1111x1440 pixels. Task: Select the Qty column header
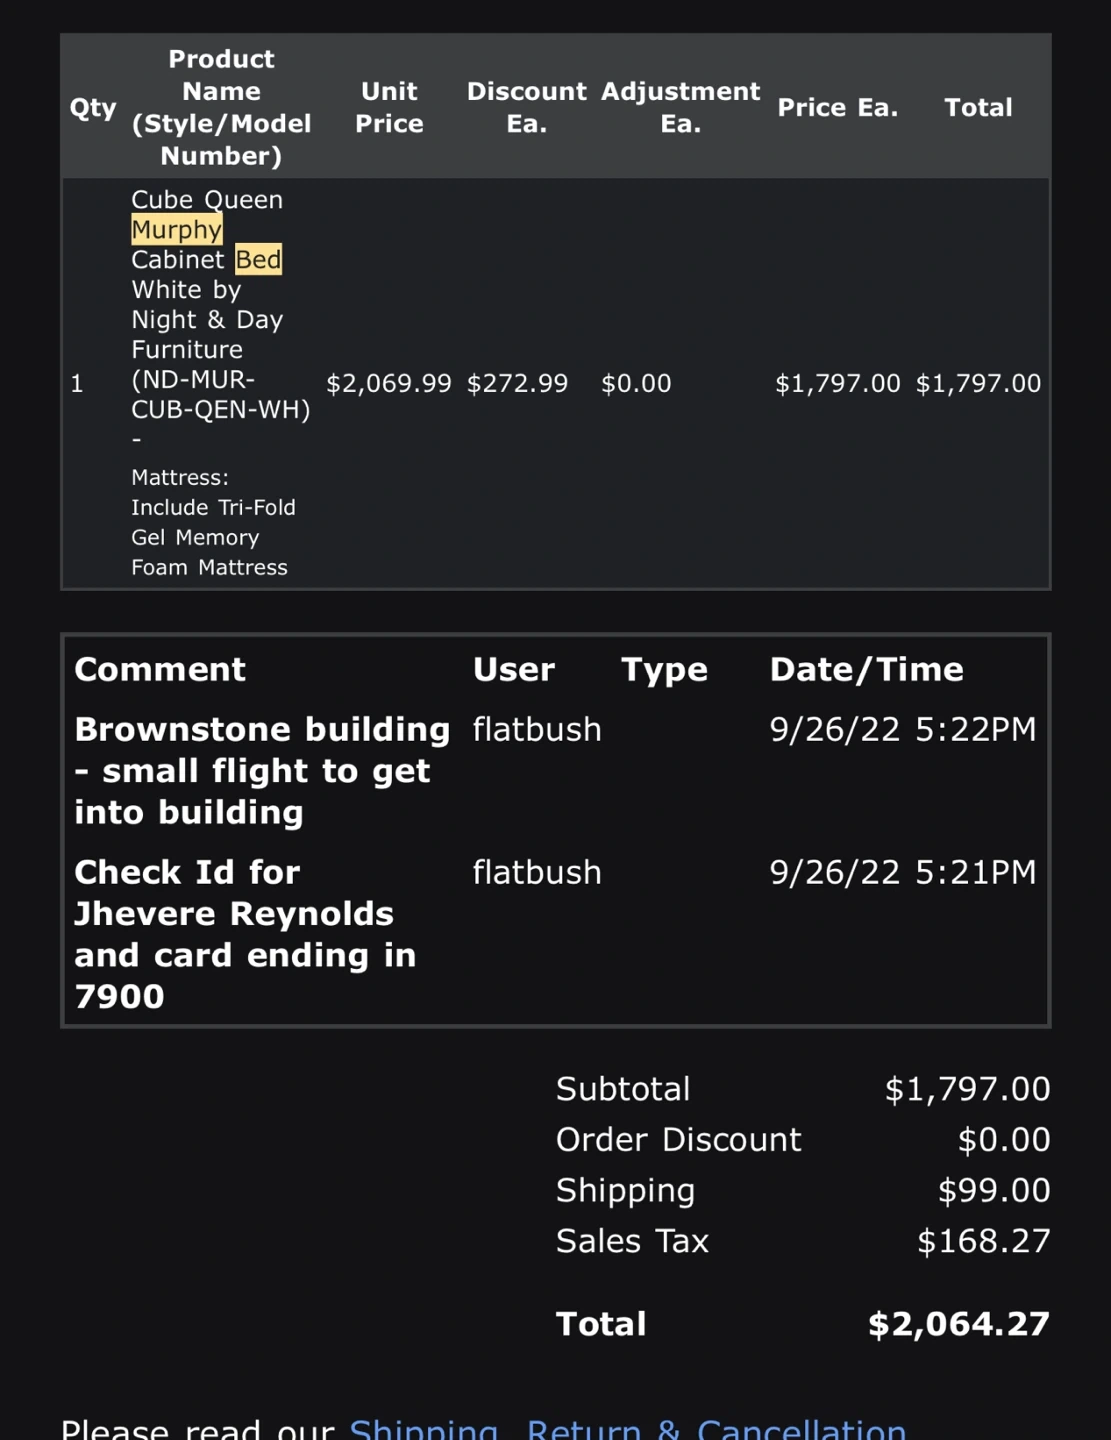tap(93, 108)
